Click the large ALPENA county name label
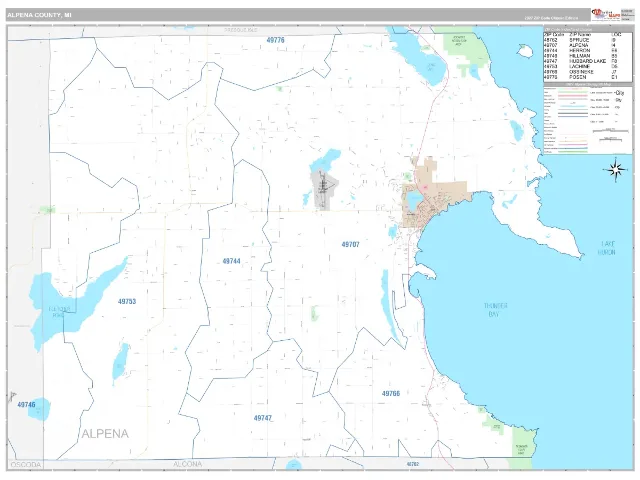The image size is (640, 480). pyautogui.click(x=105, y=433)
